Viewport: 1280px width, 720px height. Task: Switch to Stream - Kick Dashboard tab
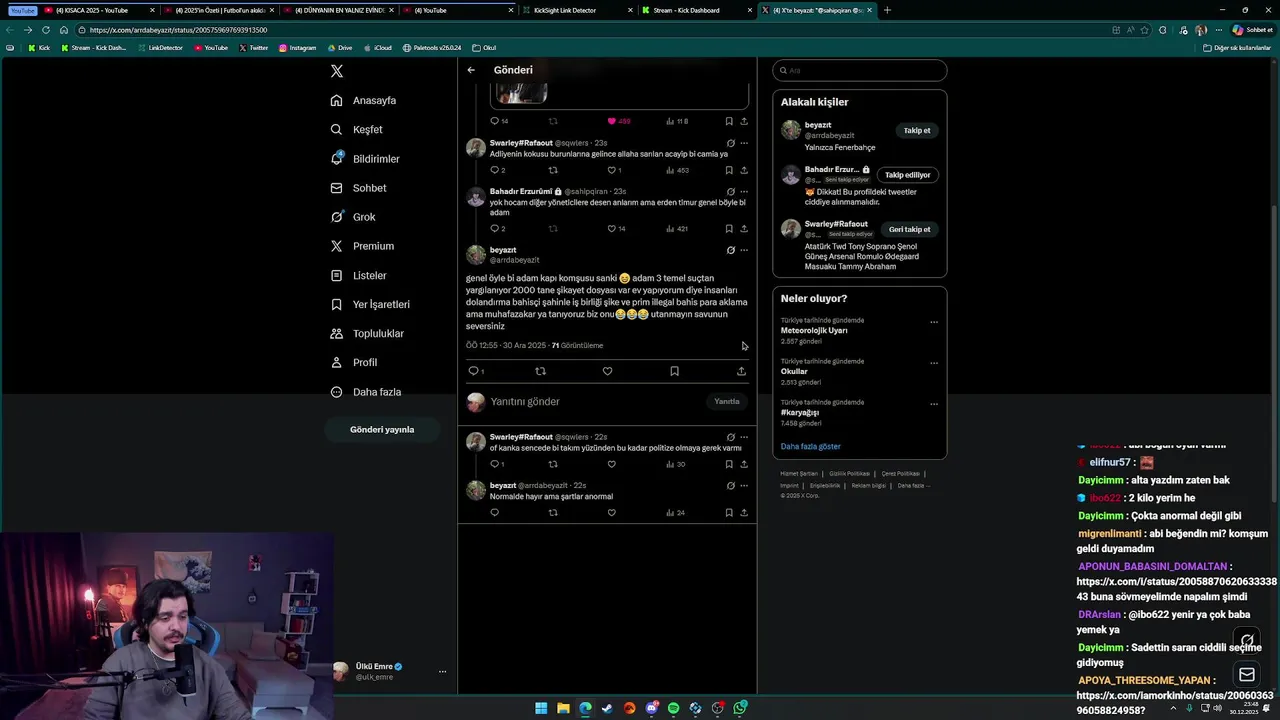coord(697,10)
